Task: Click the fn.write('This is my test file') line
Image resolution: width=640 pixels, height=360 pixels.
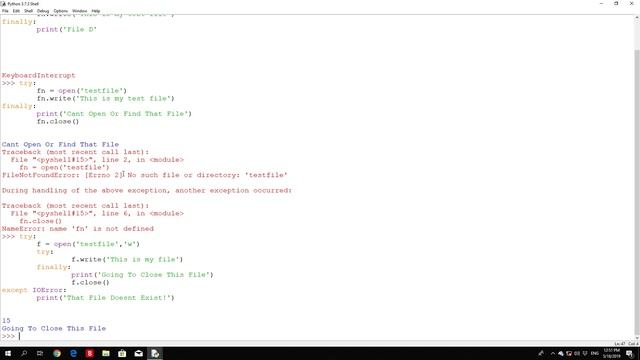Action: click(x=105, y=99)
